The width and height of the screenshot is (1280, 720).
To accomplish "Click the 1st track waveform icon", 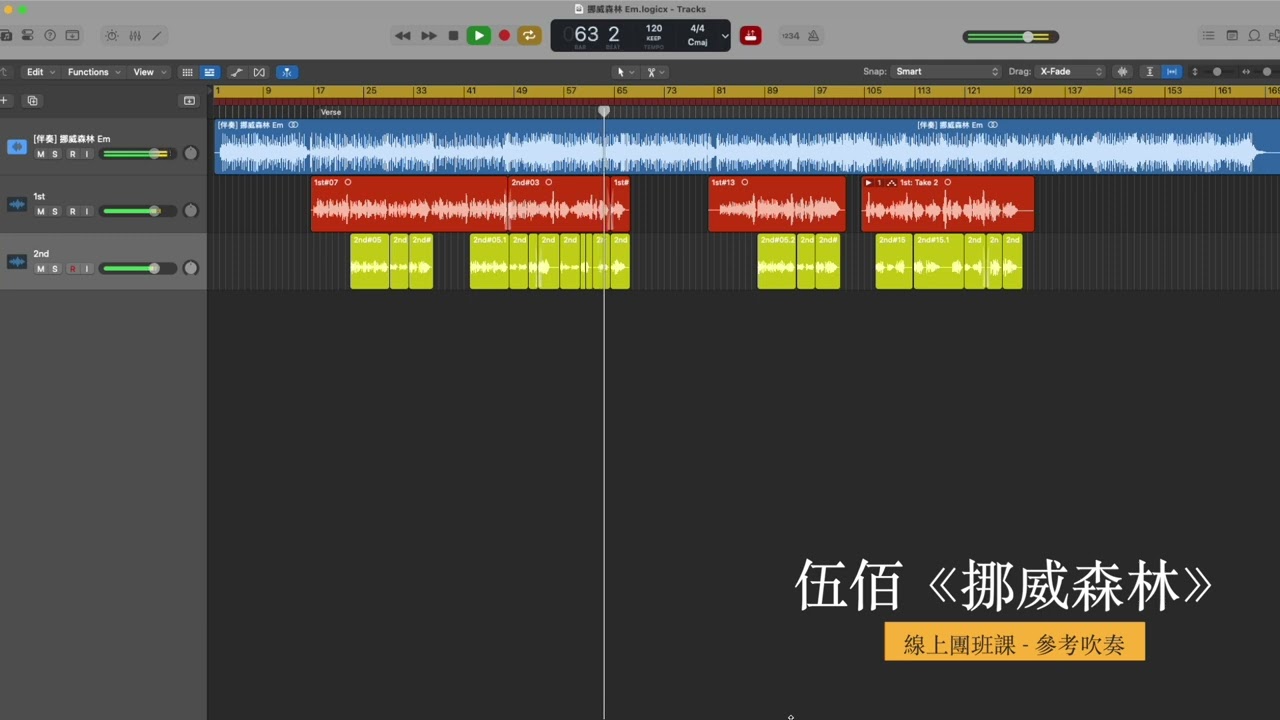I will point(17,204).
